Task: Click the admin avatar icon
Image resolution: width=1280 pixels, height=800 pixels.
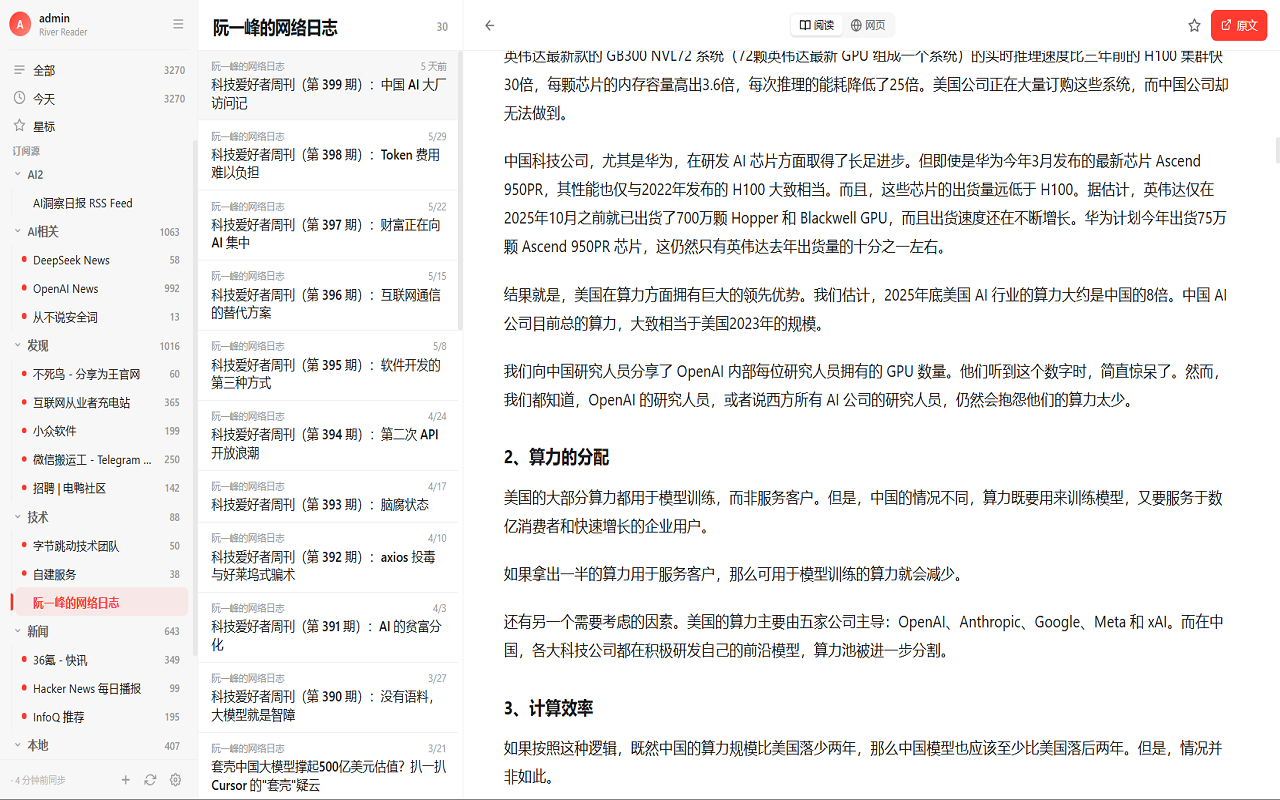Action: [20, 25]
